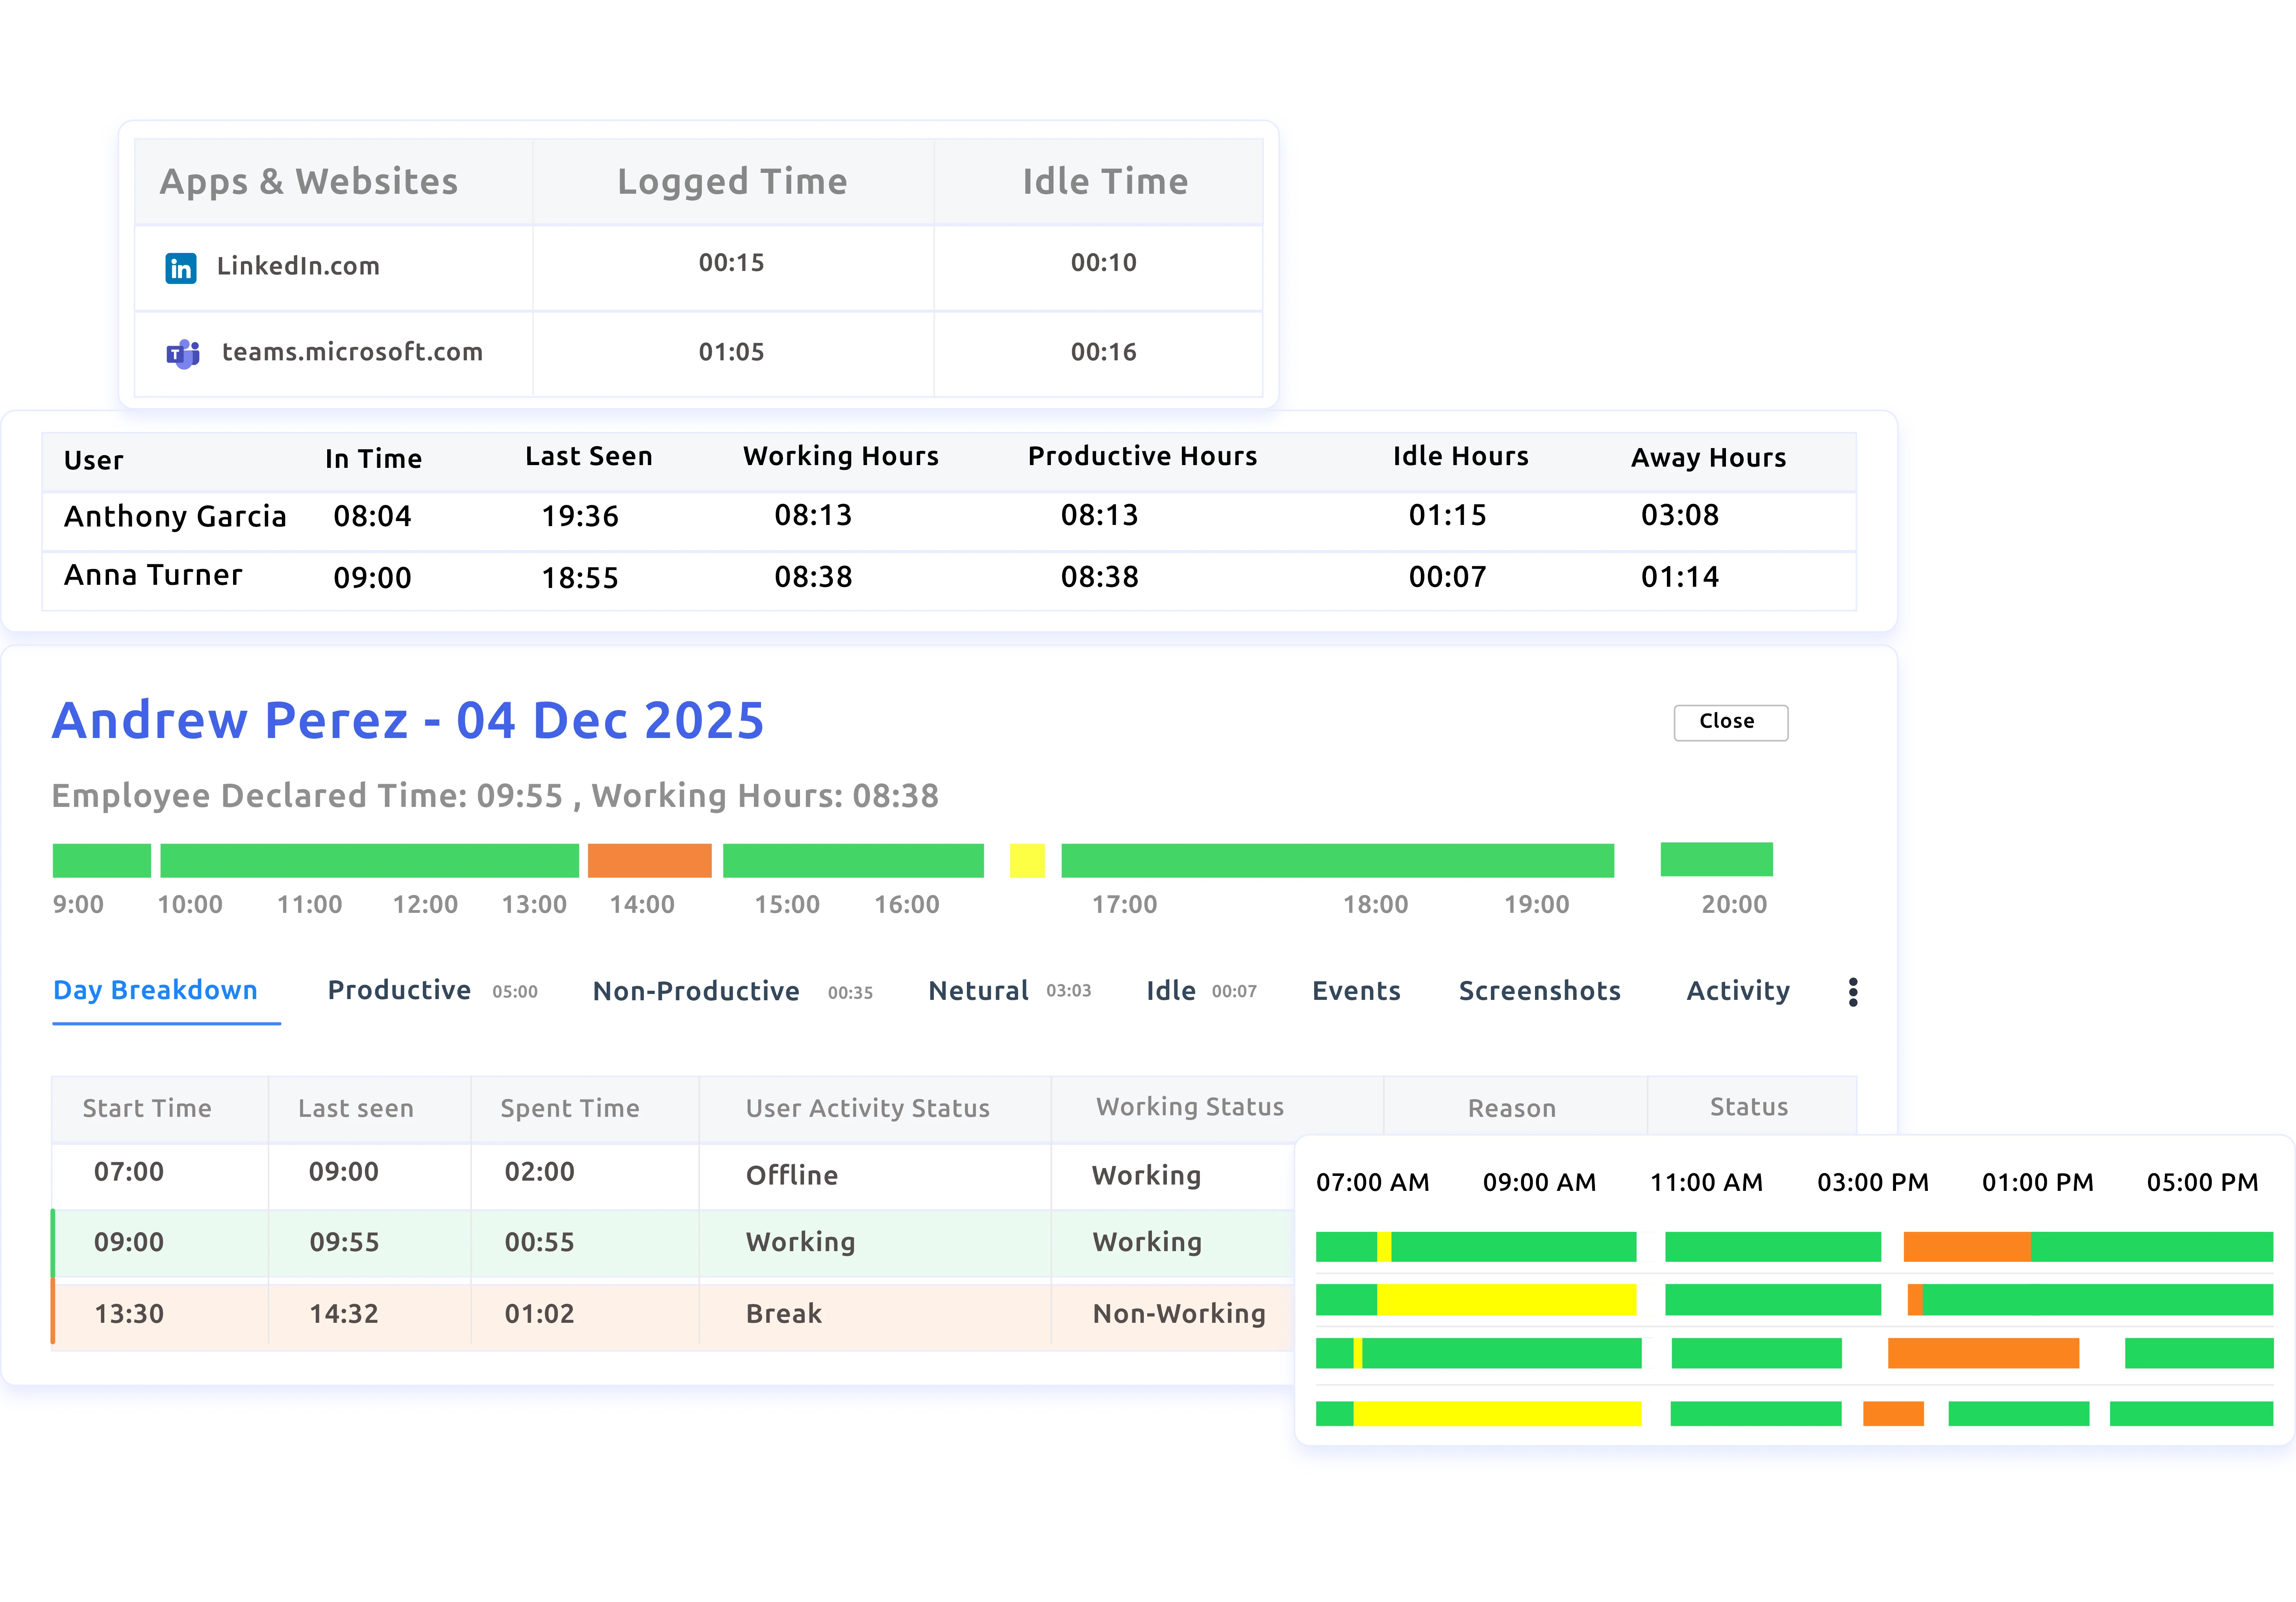Open the Non-Productive tab
Screen dimensions: 2296x1602
coord(695,991)
